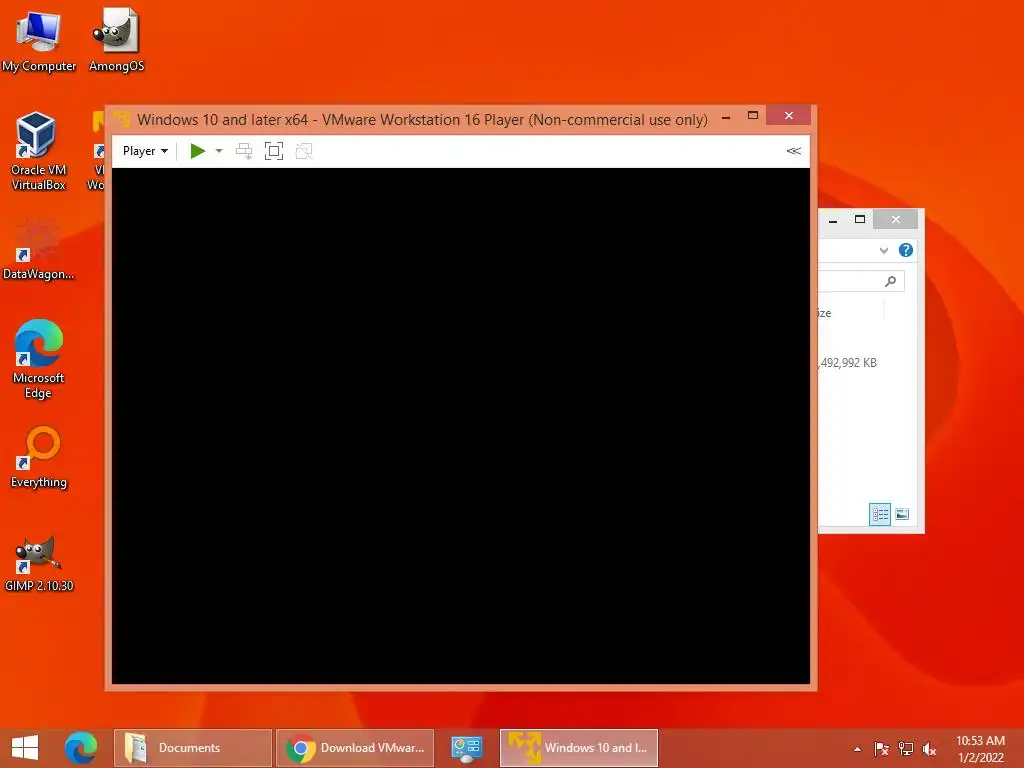Open the clock showing 10:53 AM
Image resolution: width=1024 pixels, height=768 pixels.
pyautogui.click(x=980, y=749)
